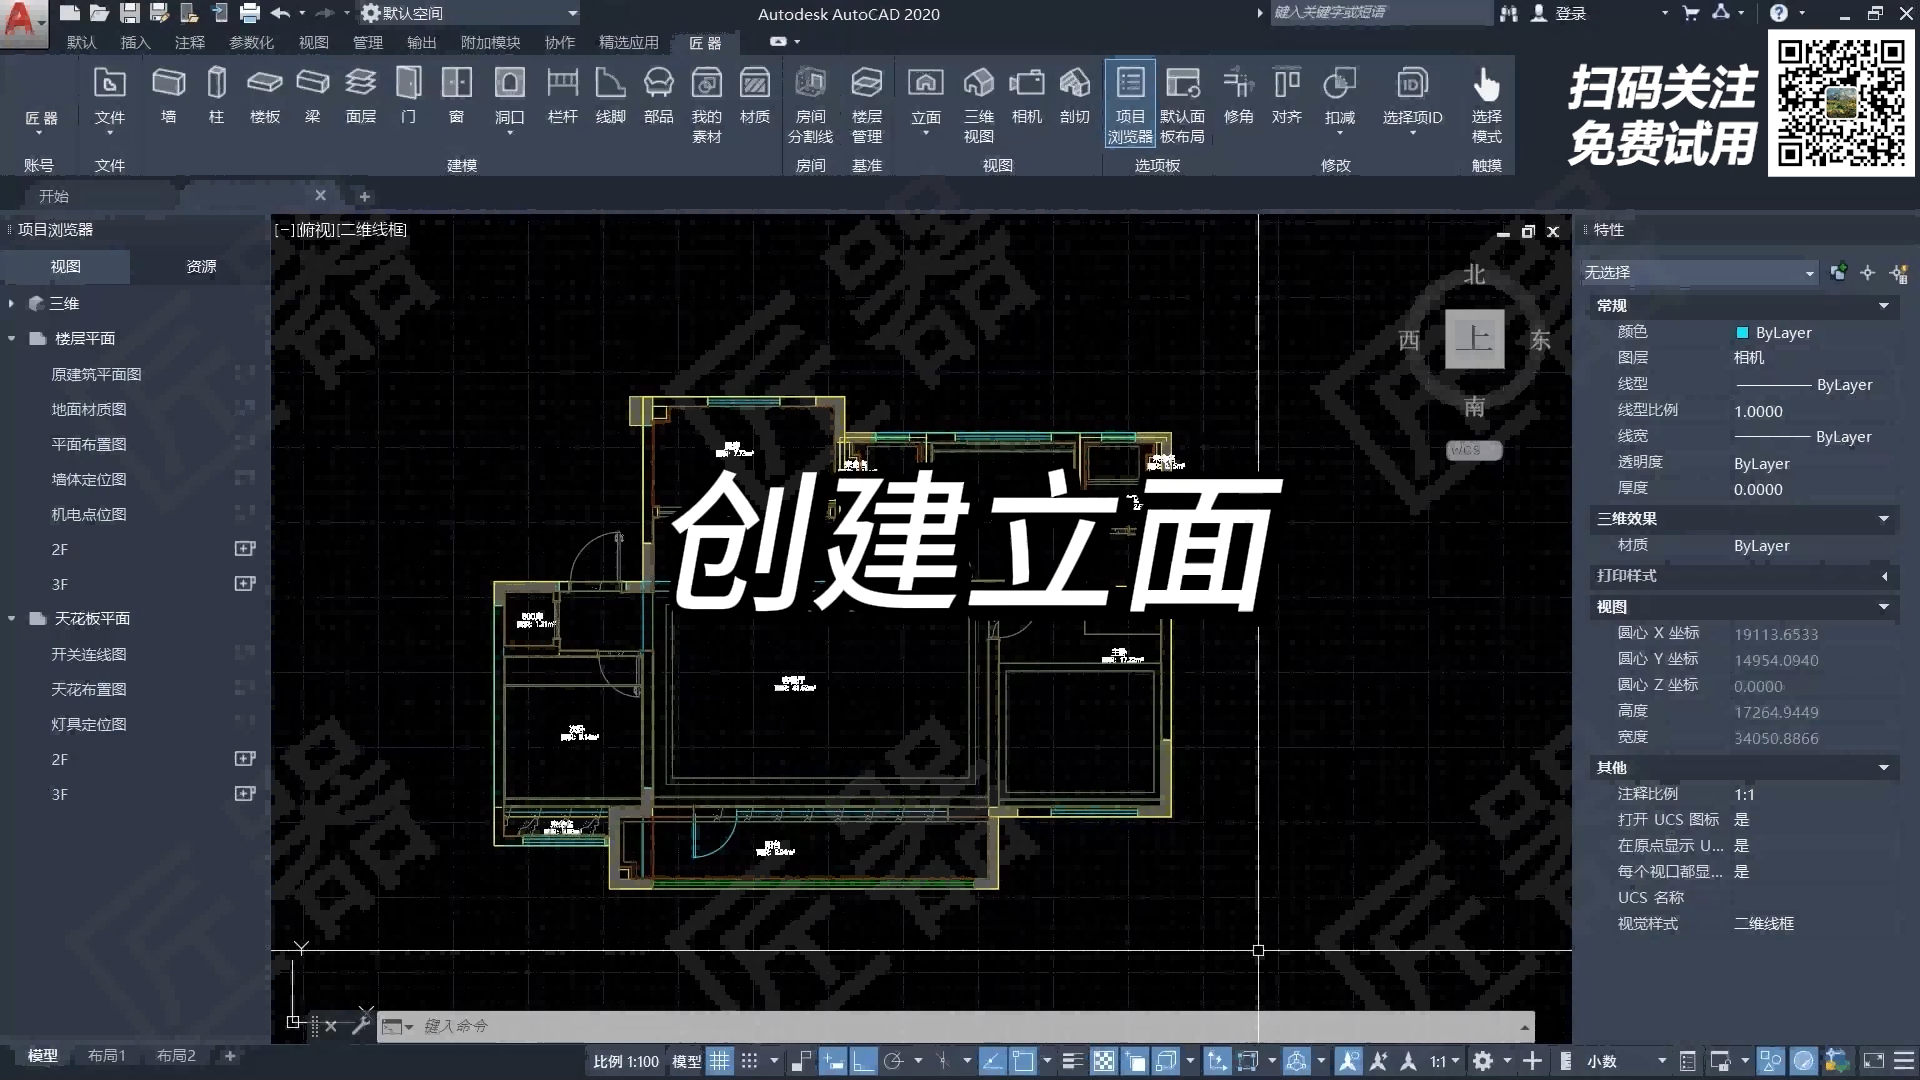Switch to the 视图 ribbon tab
1920x1080 pixels.
tap(313, 43)
